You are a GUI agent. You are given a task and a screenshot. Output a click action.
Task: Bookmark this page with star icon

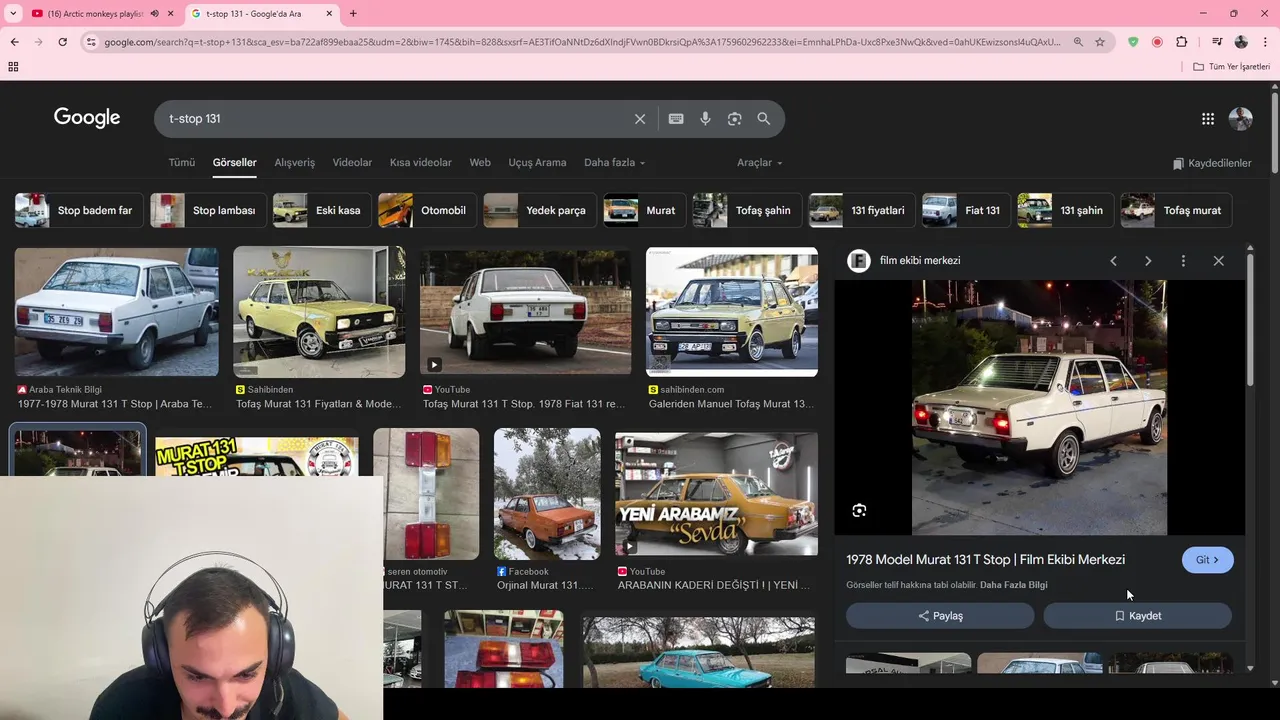tap(1100, 42)
